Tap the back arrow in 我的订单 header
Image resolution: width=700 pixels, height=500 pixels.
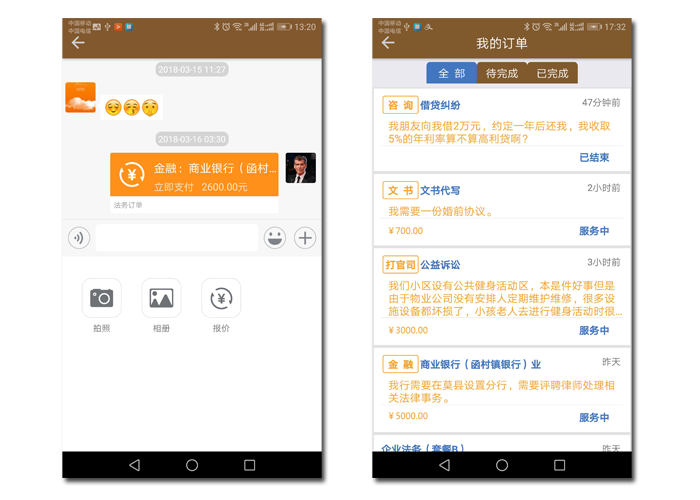388,43
